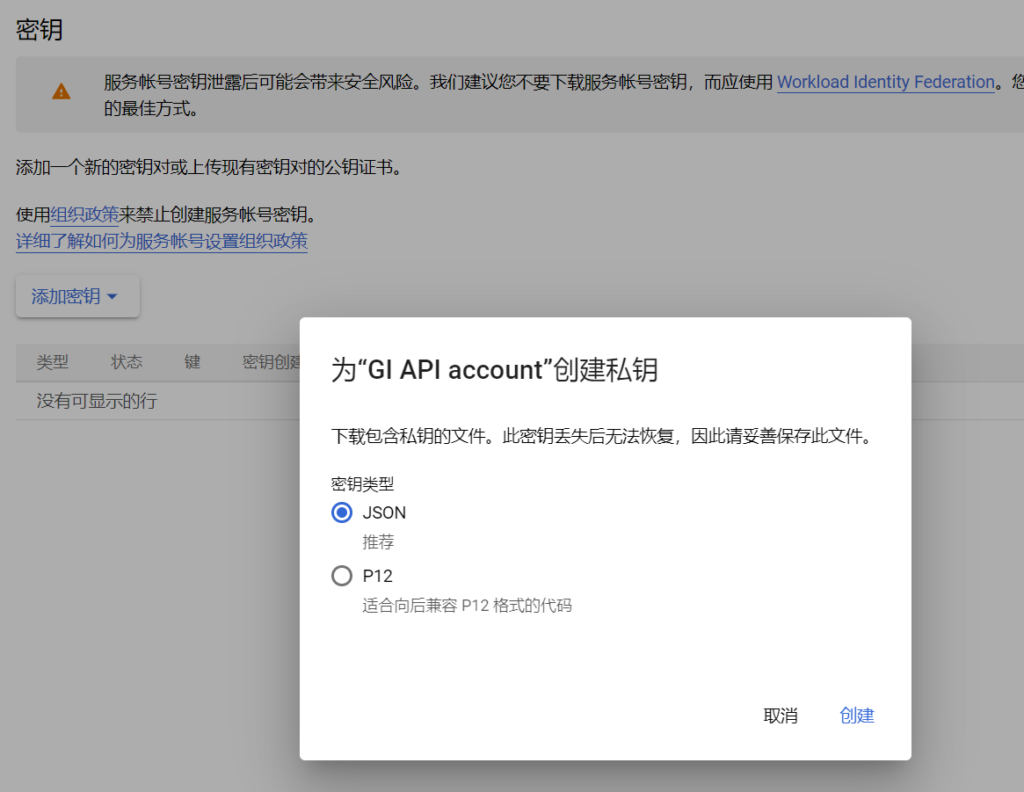Click the 类型 column header
This screenshot has width=1024, height=792.
[52, 362]
